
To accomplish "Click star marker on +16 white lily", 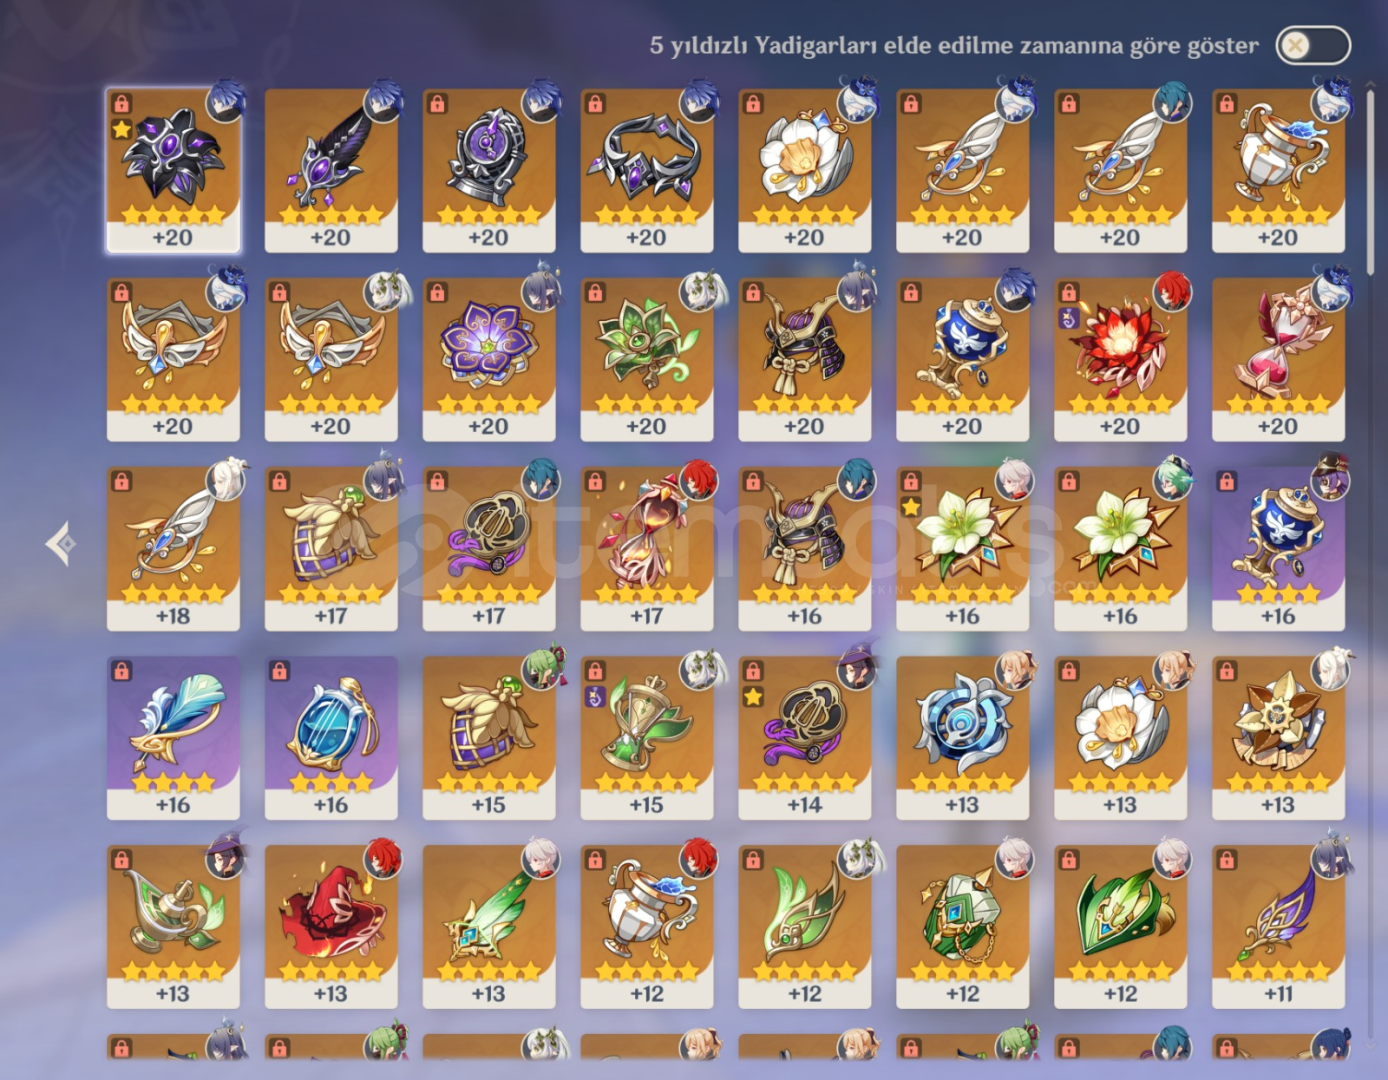I will 911,507.
